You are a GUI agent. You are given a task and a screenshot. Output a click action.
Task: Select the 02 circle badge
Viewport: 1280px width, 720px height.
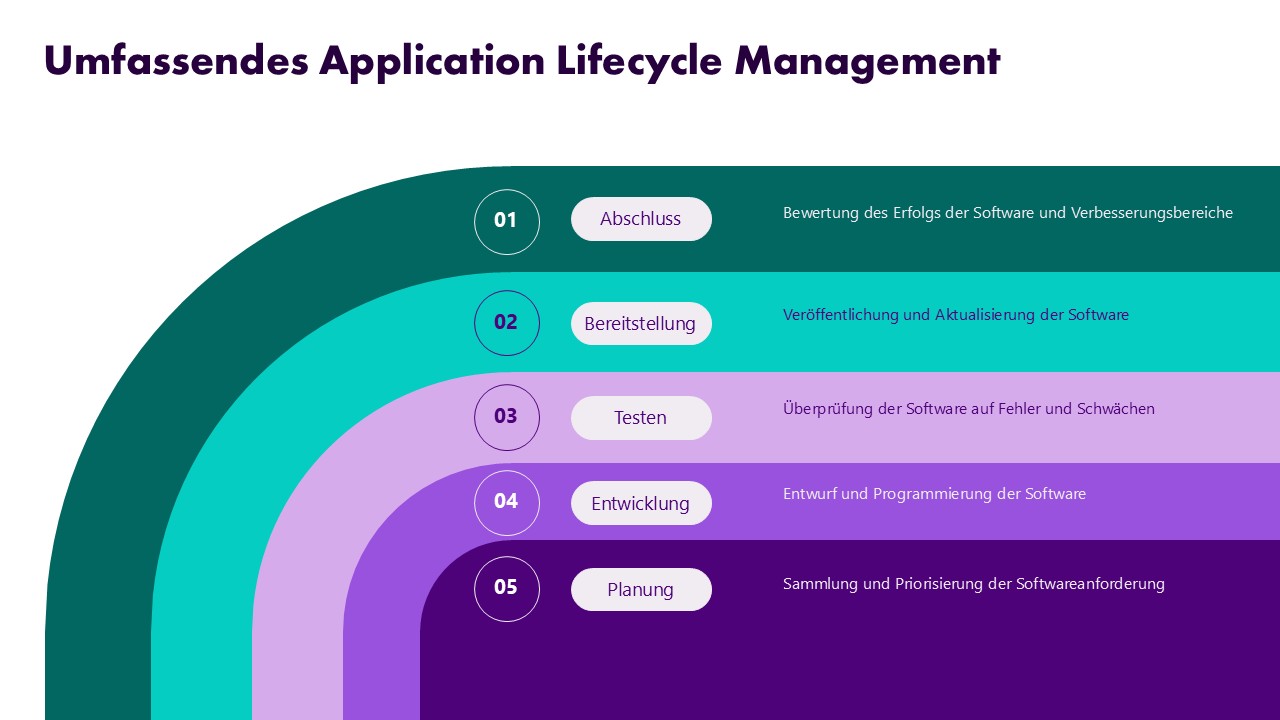tap(506, 323)
